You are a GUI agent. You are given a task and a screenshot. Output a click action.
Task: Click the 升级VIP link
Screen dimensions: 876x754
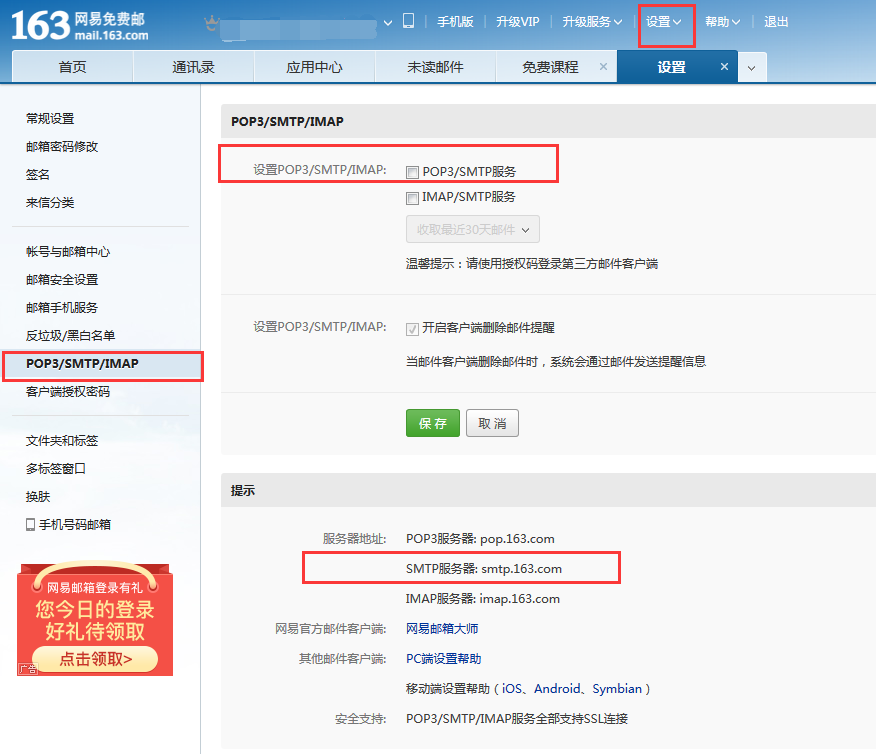pyautogui.click(x=518, y=22)
